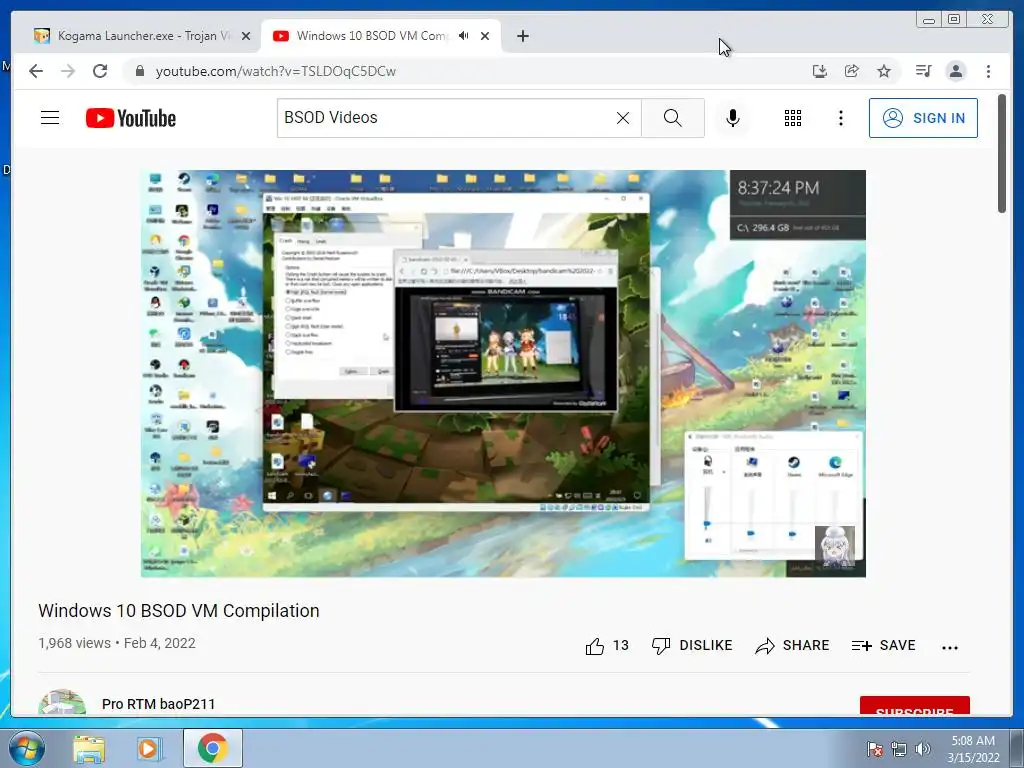Open a new browser tab
Image resolution: width=1024 pixels, height=768 pixels.
coord(522,36)
